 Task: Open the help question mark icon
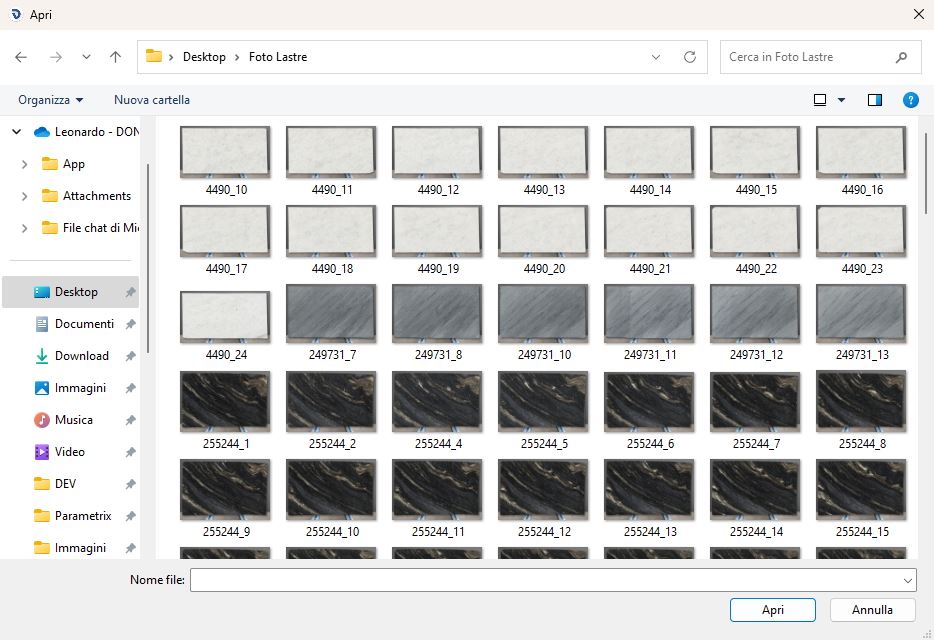click(910, 100)
